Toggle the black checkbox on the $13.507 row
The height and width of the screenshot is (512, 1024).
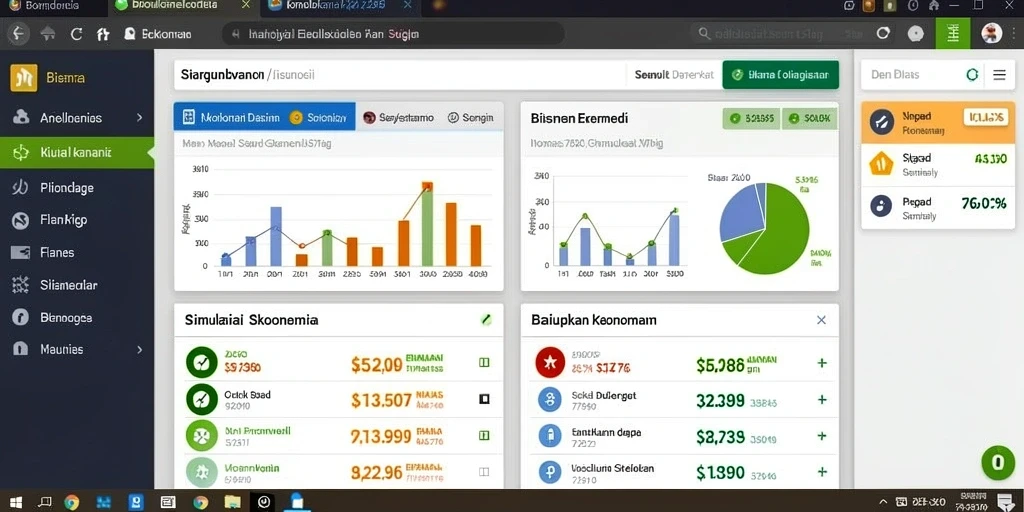pos(484,398)
